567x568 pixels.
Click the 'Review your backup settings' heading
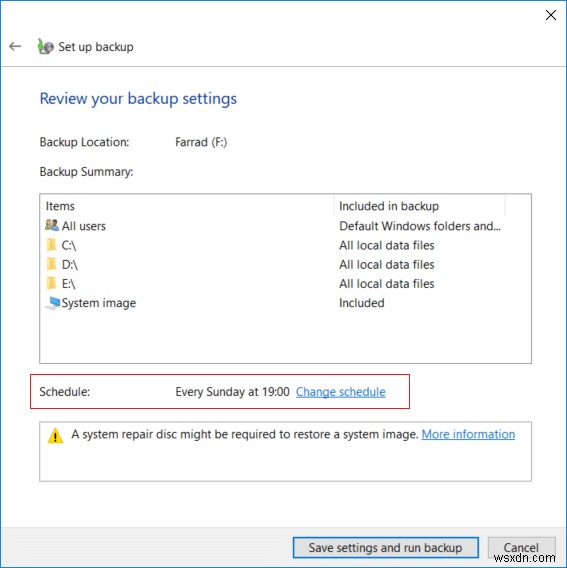coord(138,99)
